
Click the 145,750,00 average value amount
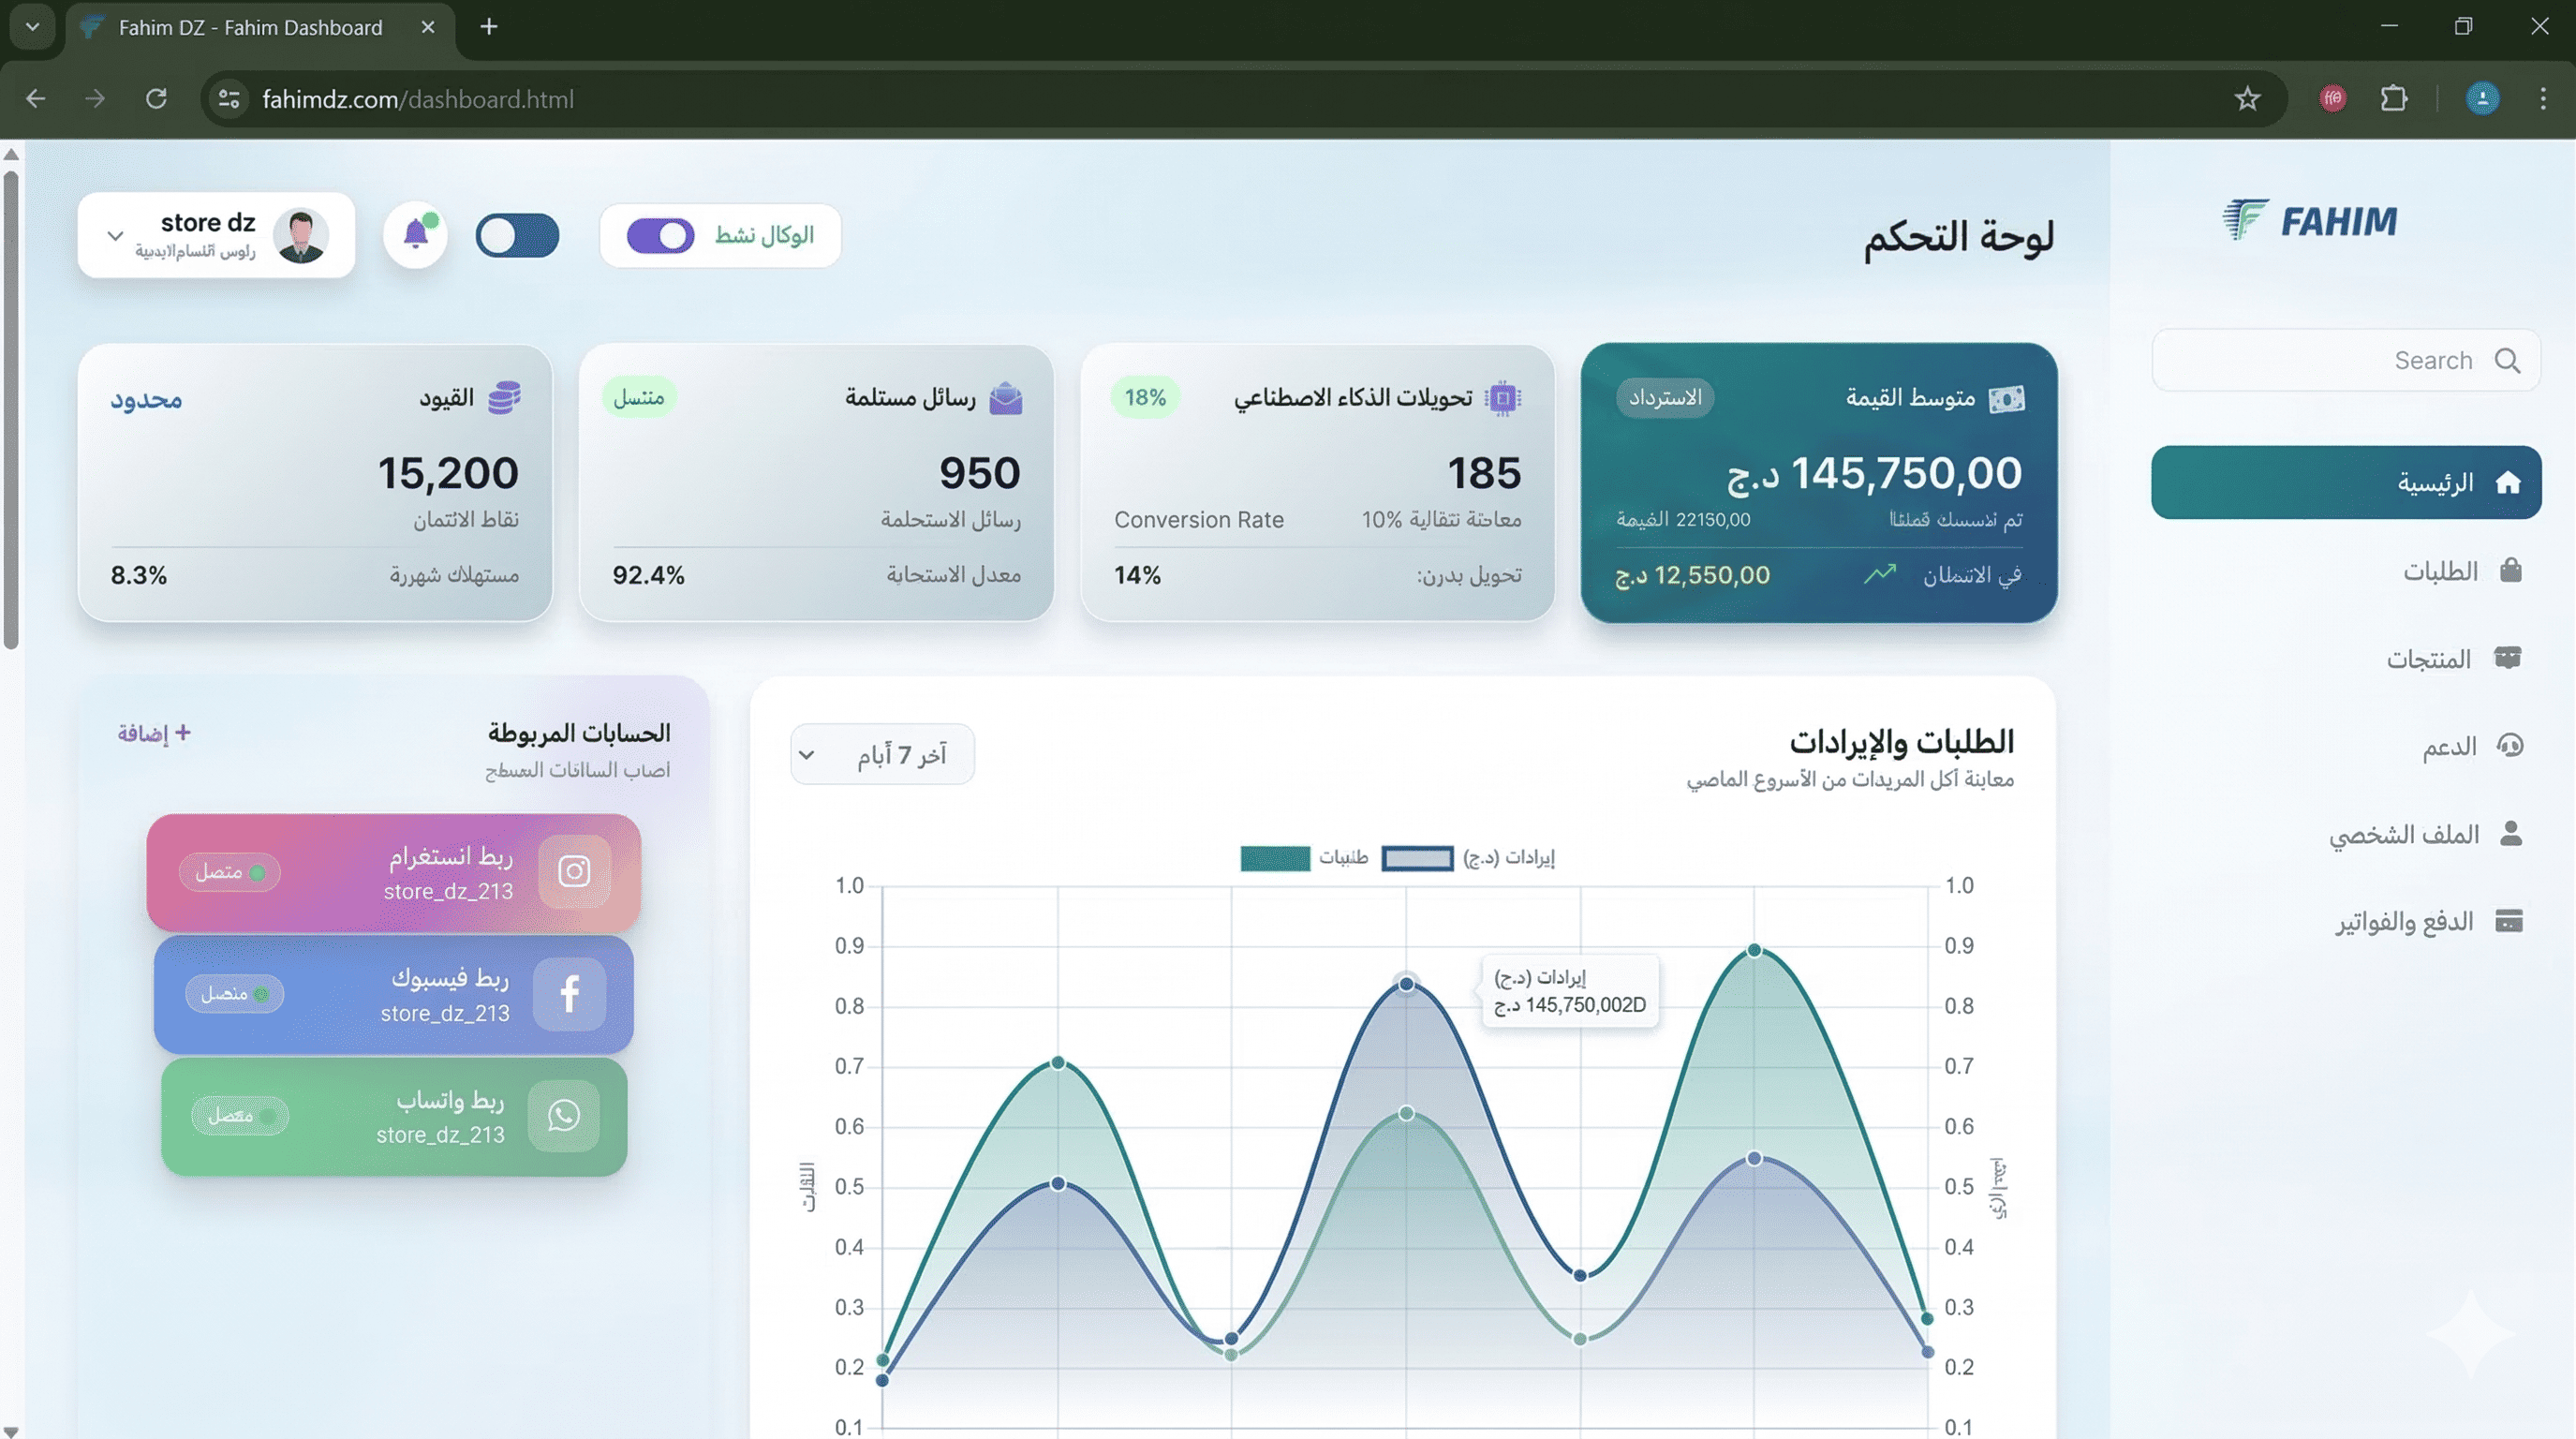[1875, 473]
